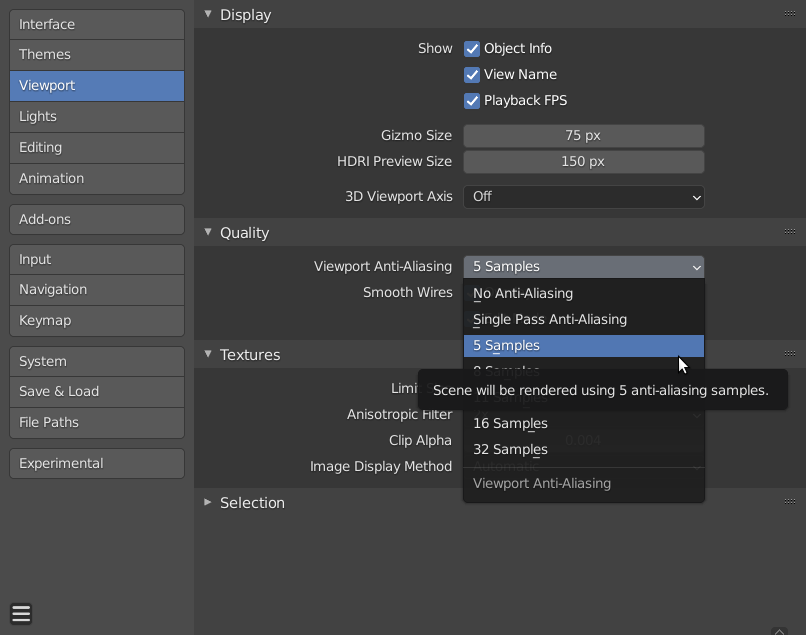The image size is (806, 635).
Task: Click the Quality section drag handle icon
Action: pyautogui.click(x=790, y=232)
